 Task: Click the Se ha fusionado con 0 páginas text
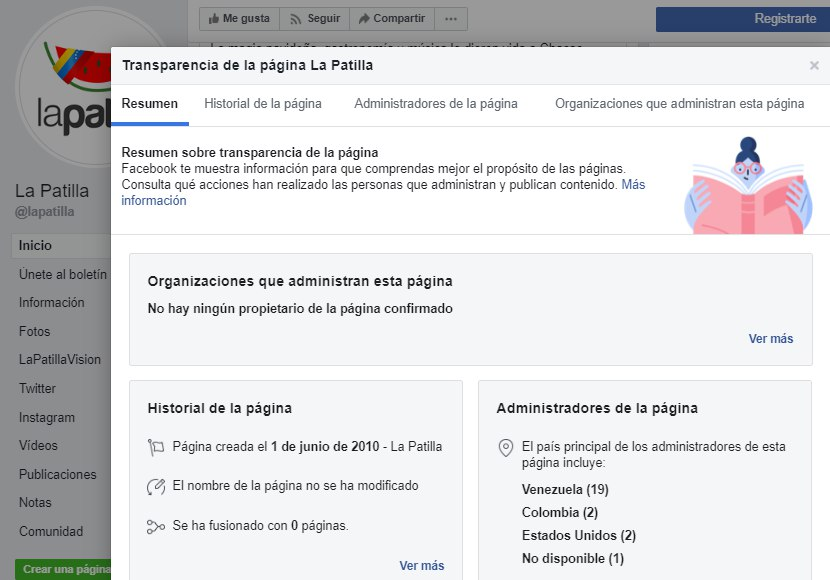click(x=260, y=526)
